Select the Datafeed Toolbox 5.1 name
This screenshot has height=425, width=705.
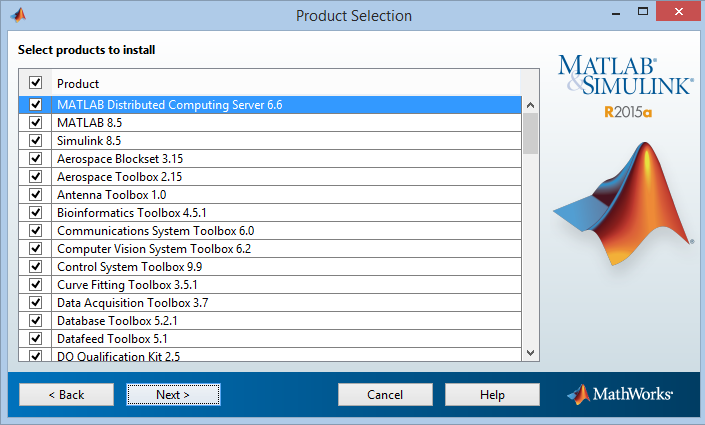pyautogui.click(x=112, y=339)
